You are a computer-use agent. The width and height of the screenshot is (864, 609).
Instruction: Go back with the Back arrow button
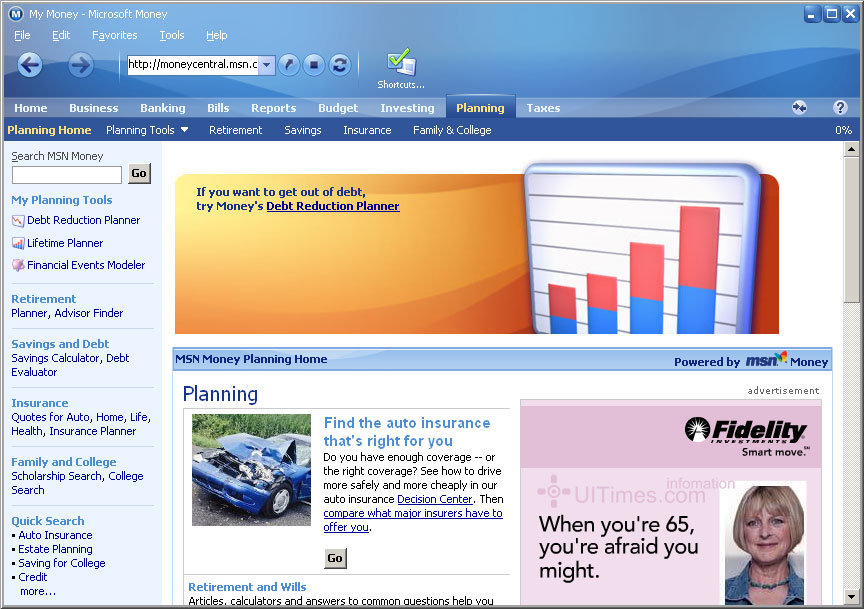click(x=30, y=65)
